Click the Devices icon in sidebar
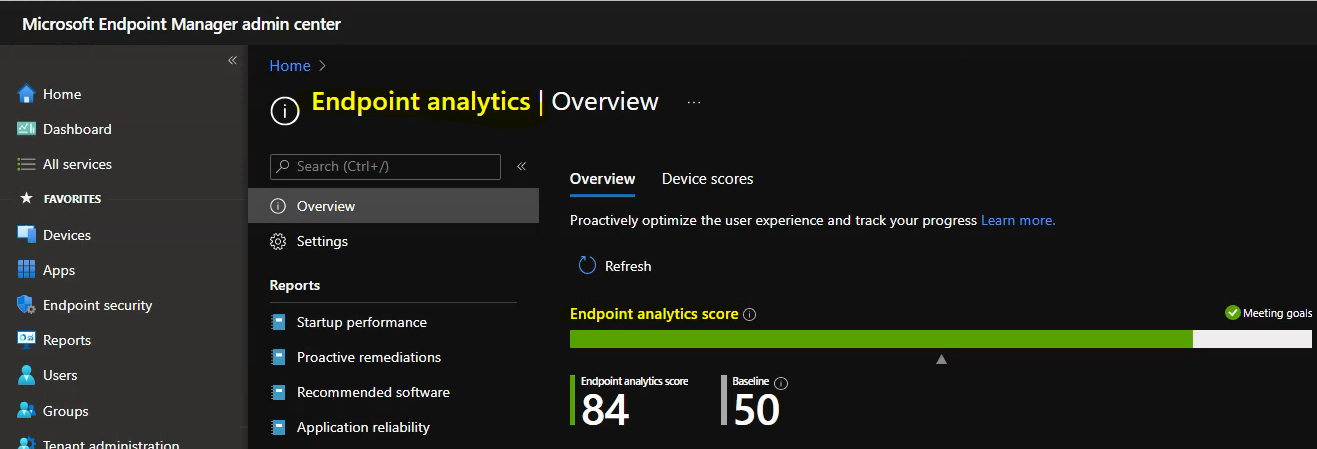 [x=27, y=235]
